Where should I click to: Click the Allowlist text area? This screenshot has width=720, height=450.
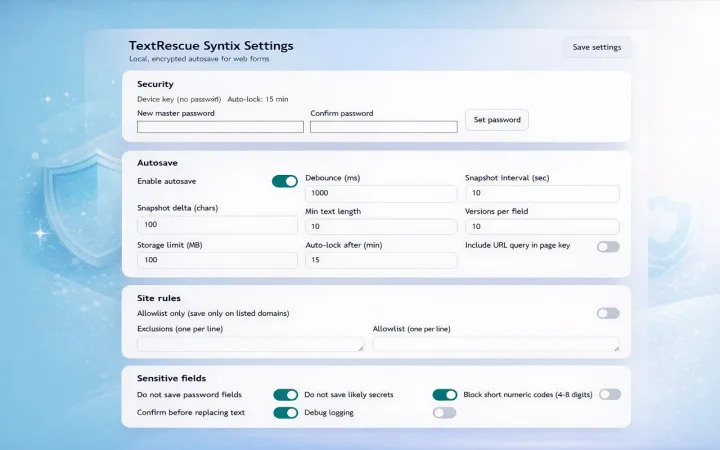[x=496, y=344]
